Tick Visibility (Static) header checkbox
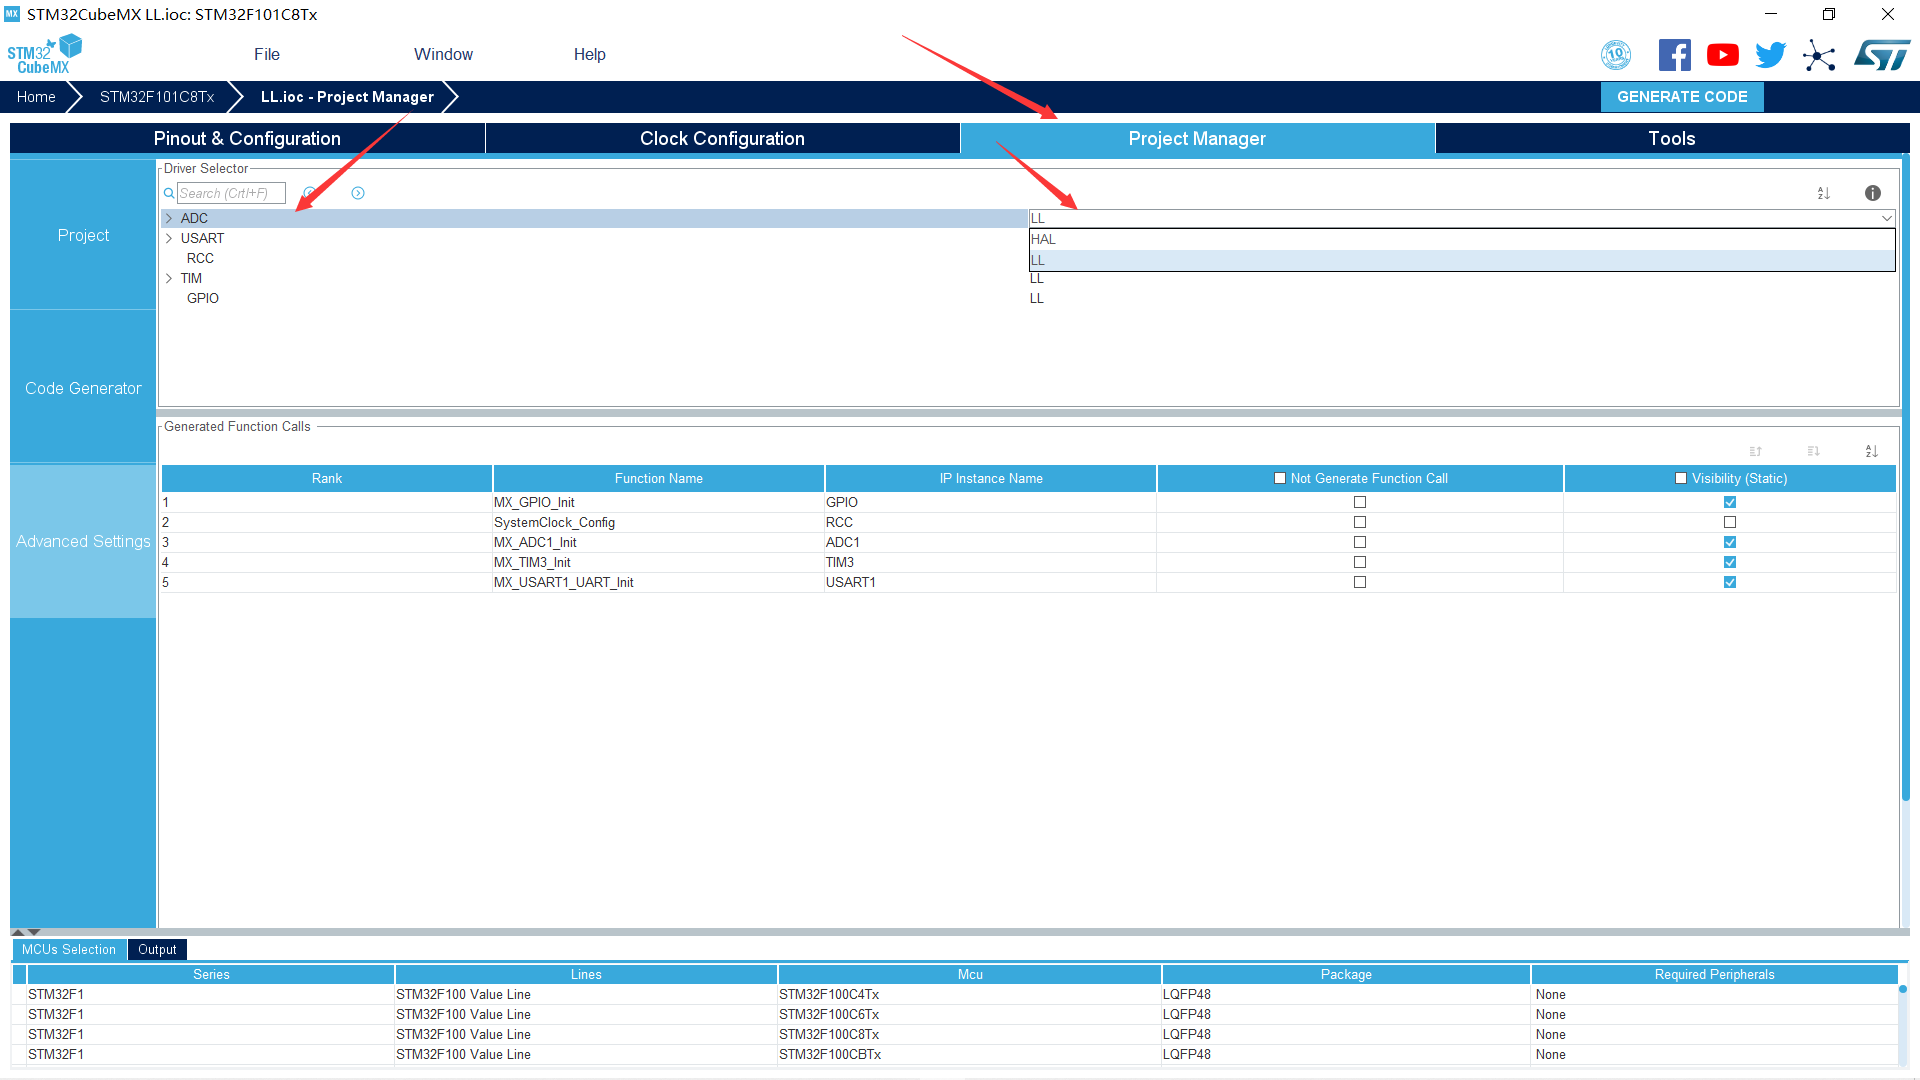Screen dimensions: 1920x1080 pos(1680,478)
